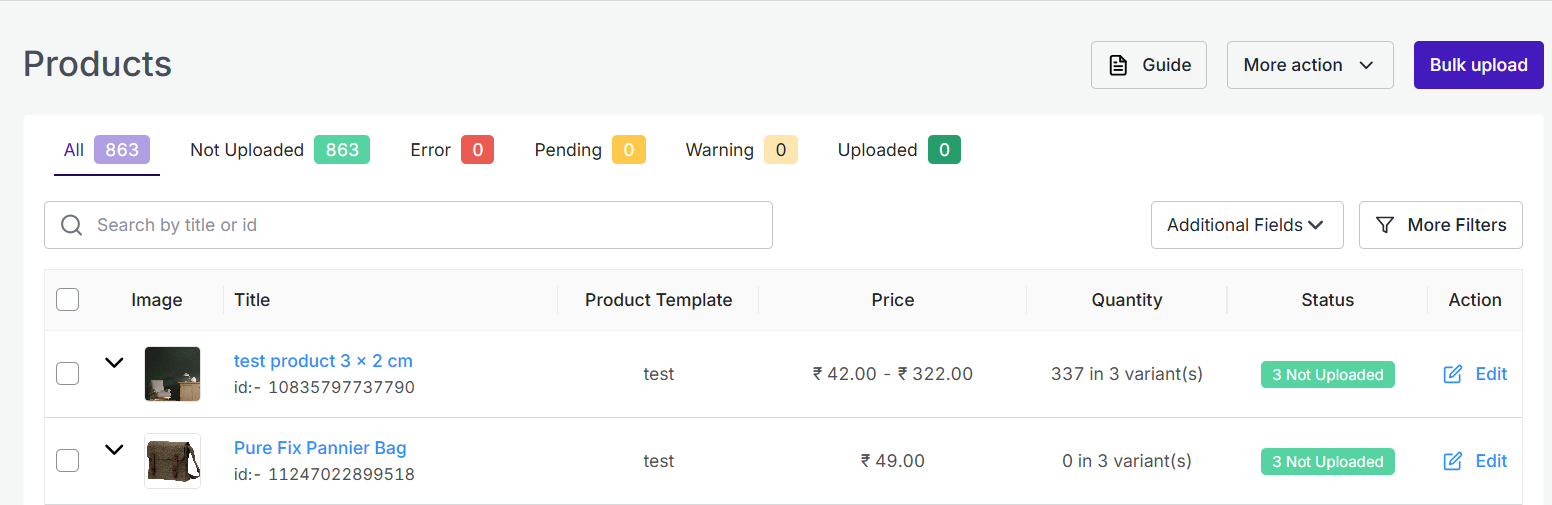The width and height of the screenshot is (1552, 505).
Task: Click the green 3 Not Uploaded badge for test product
Action: [x=1327, y=375]
